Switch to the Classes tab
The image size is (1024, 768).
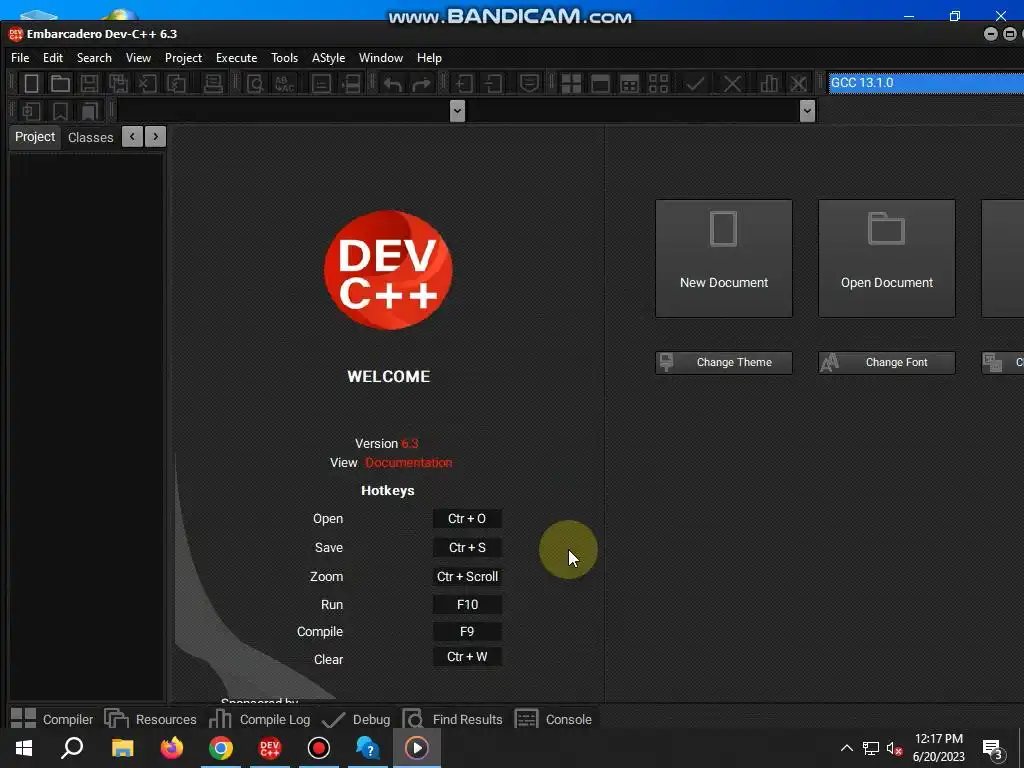[90, 137]
